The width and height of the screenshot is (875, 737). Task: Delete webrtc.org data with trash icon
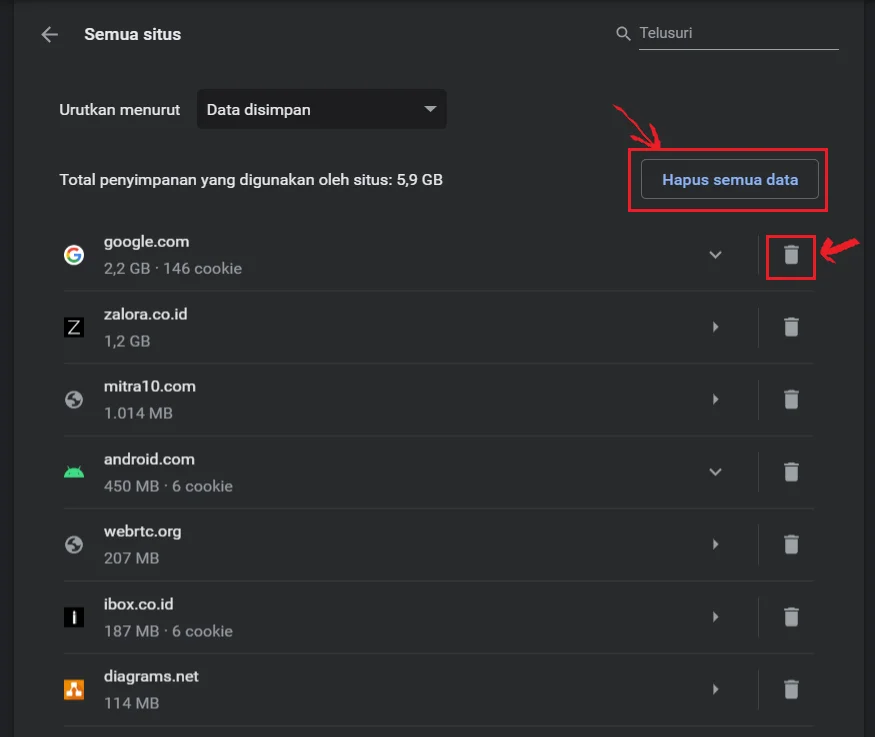pos(791,545)
